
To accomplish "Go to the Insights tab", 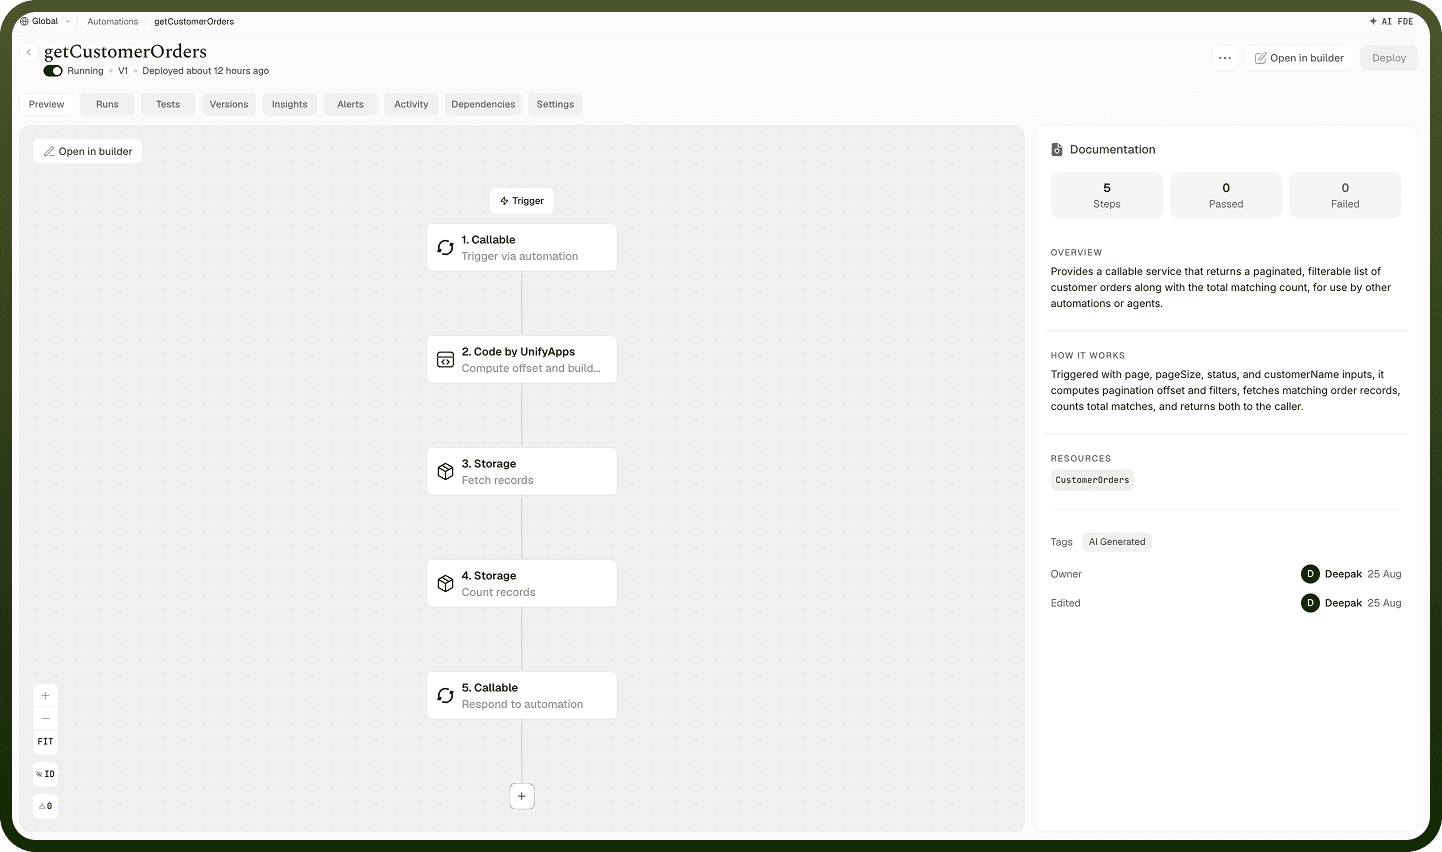I will click(290, 104).
